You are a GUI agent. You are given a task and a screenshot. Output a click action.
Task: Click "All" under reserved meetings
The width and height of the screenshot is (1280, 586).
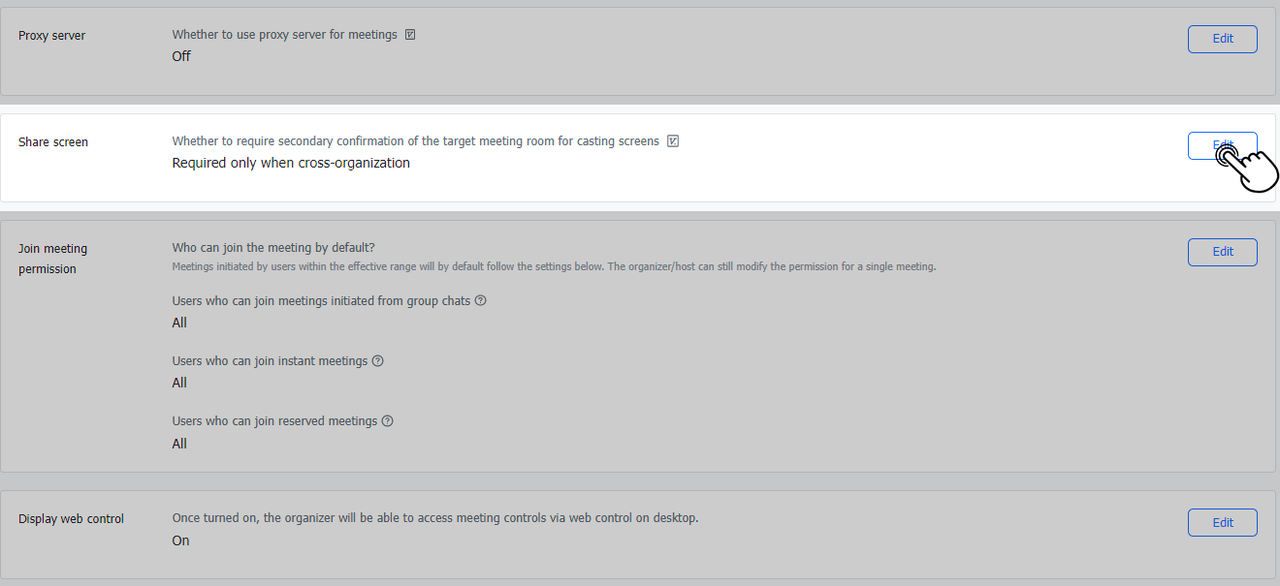[x=179, y=444]
